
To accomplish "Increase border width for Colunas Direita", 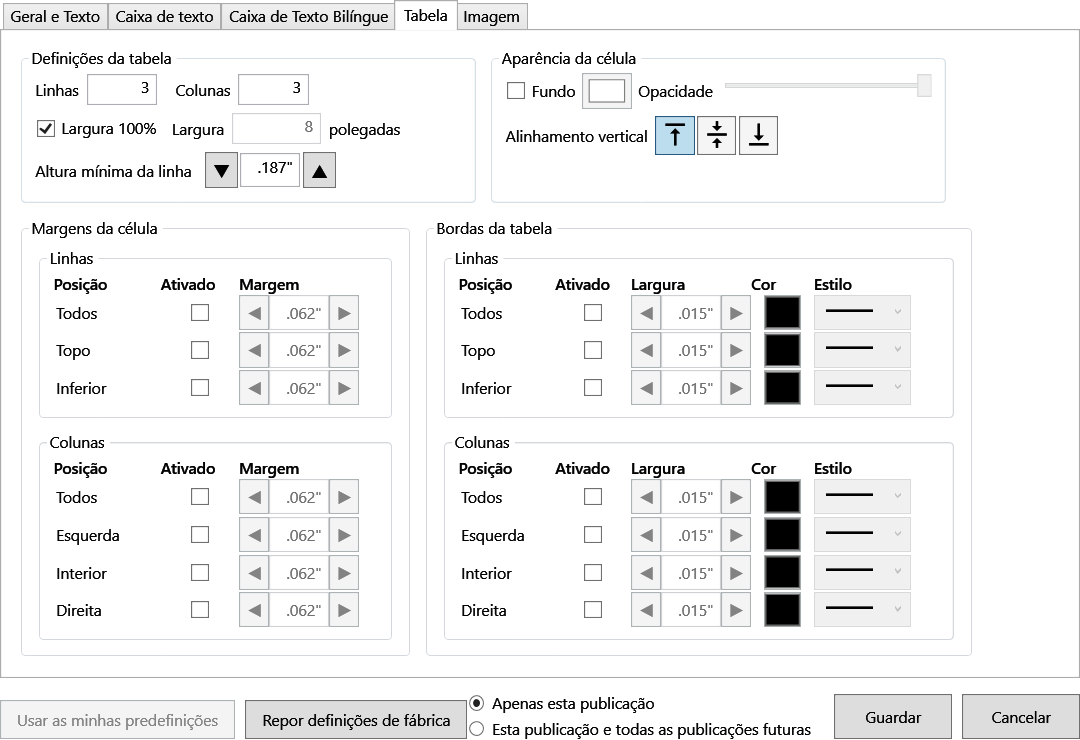I will click(x=736, y=610).
